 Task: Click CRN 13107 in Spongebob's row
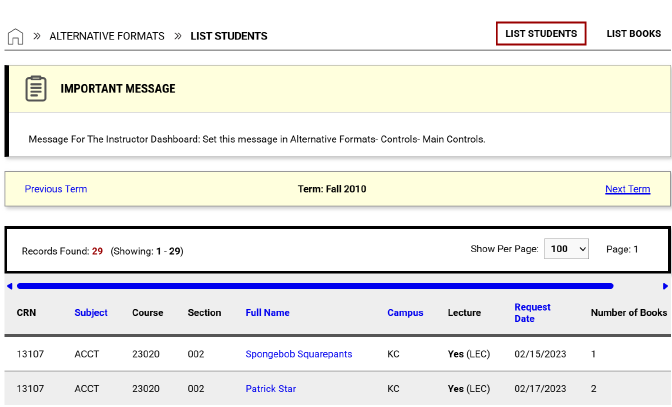(x=30, y=354)
